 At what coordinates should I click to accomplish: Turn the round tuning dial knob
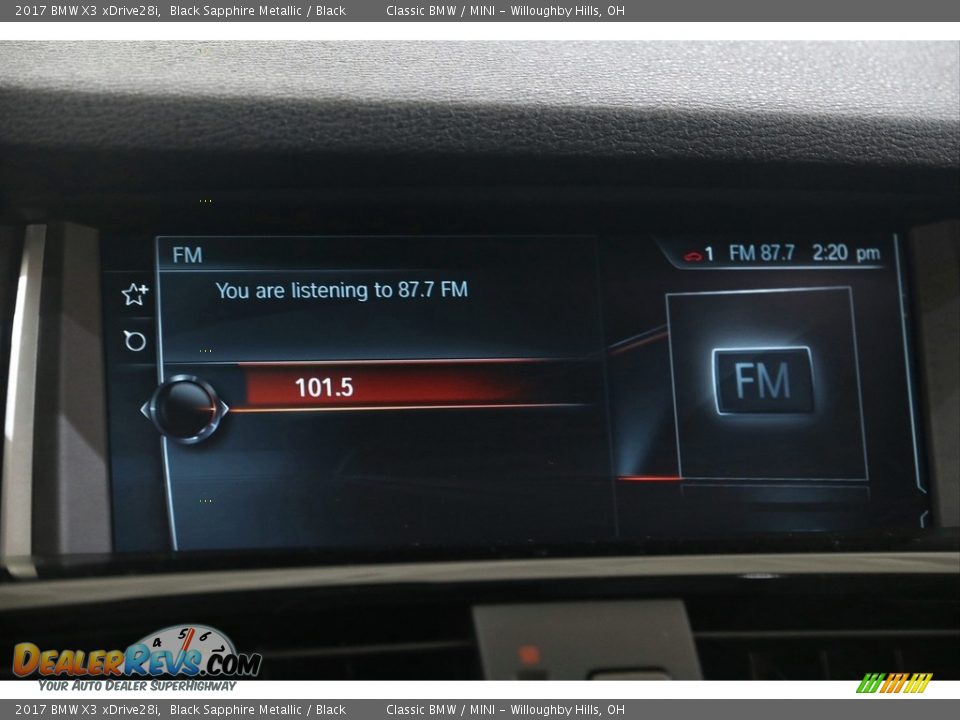coord(184,408)
